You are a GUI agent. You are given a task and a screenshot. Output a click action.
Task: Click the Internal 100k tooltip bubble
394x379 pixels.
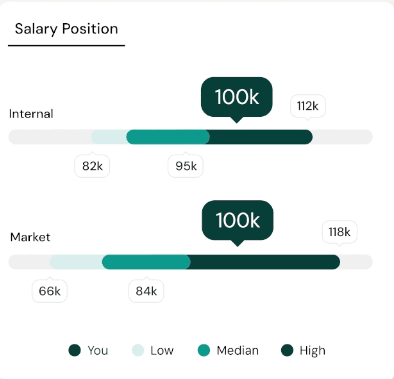click(x=237, y=97)
